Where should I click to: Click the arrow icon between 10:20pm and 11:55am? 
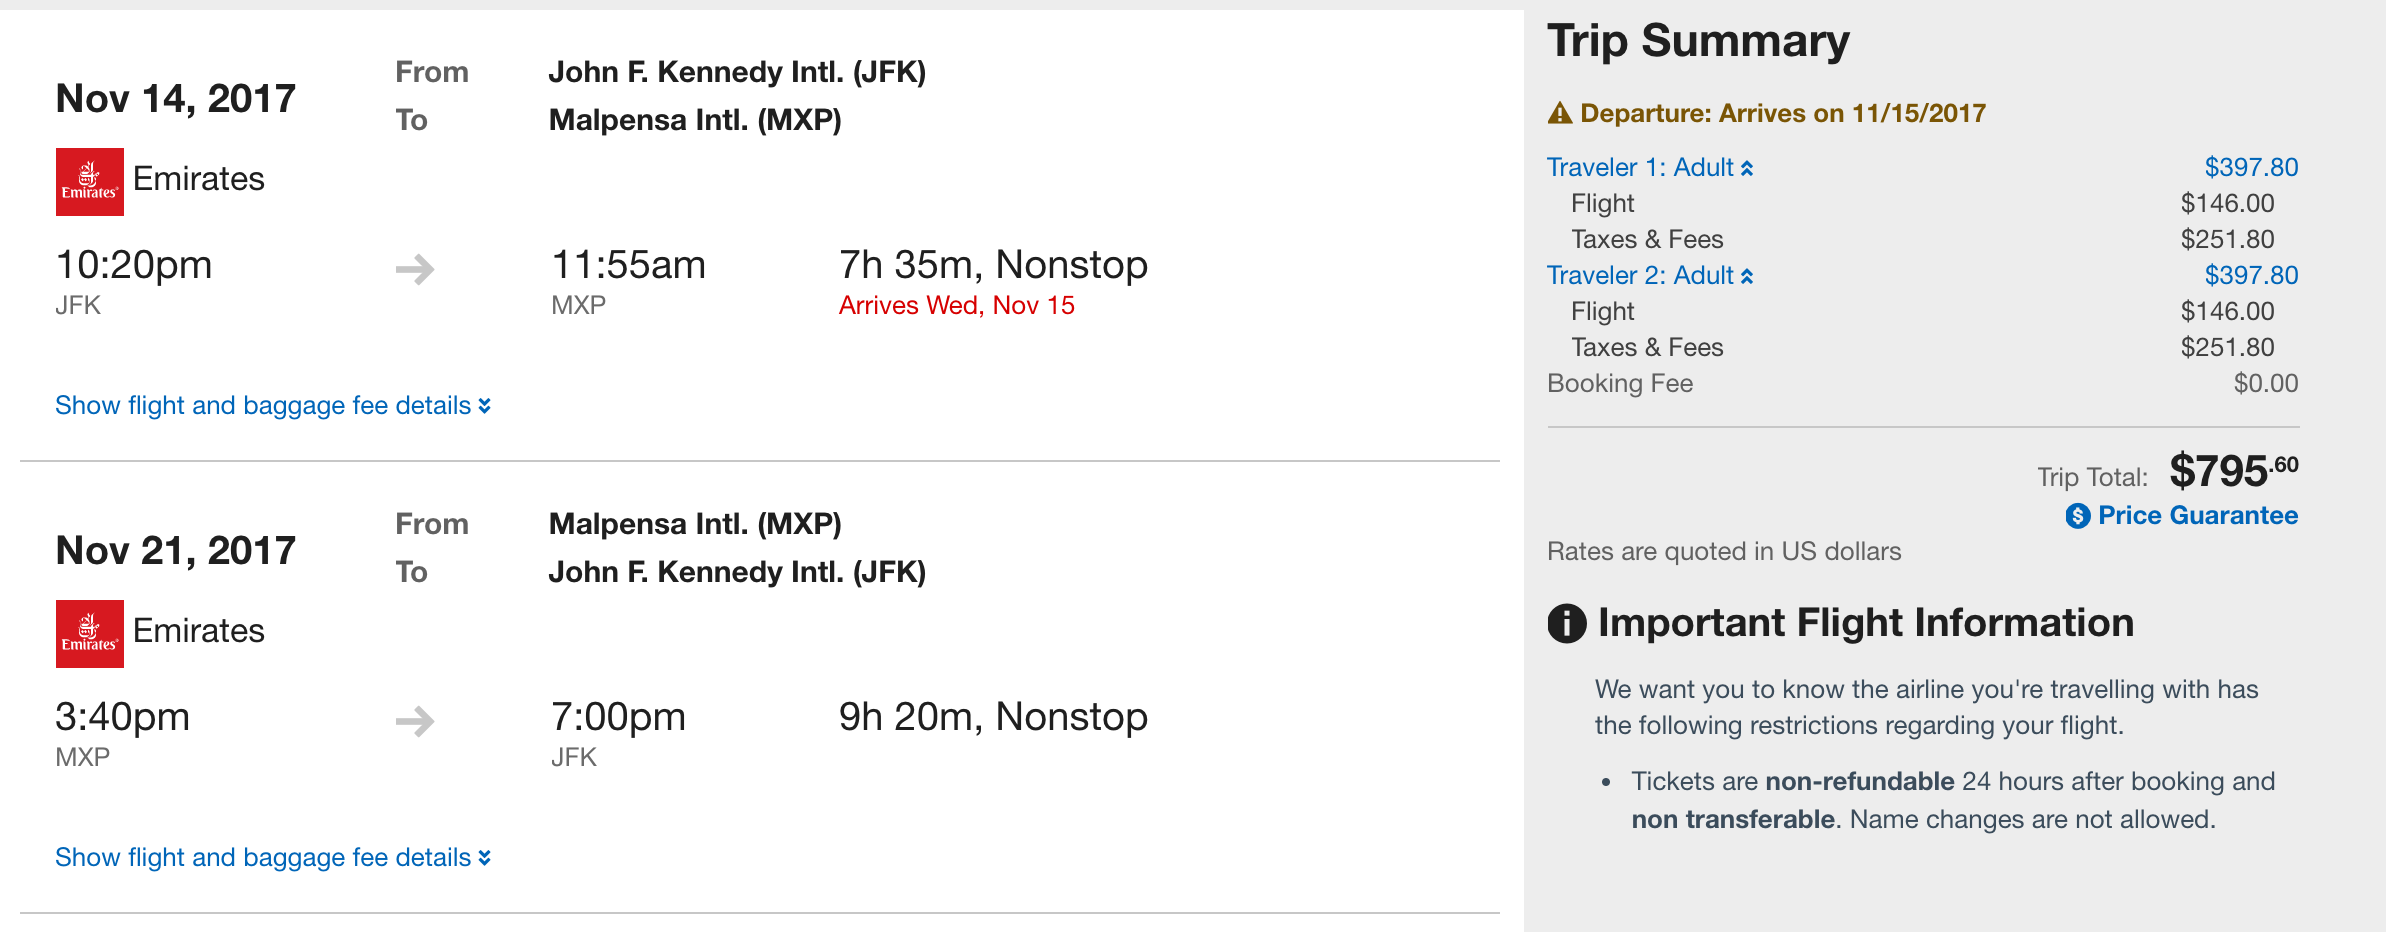pos(415,269)
